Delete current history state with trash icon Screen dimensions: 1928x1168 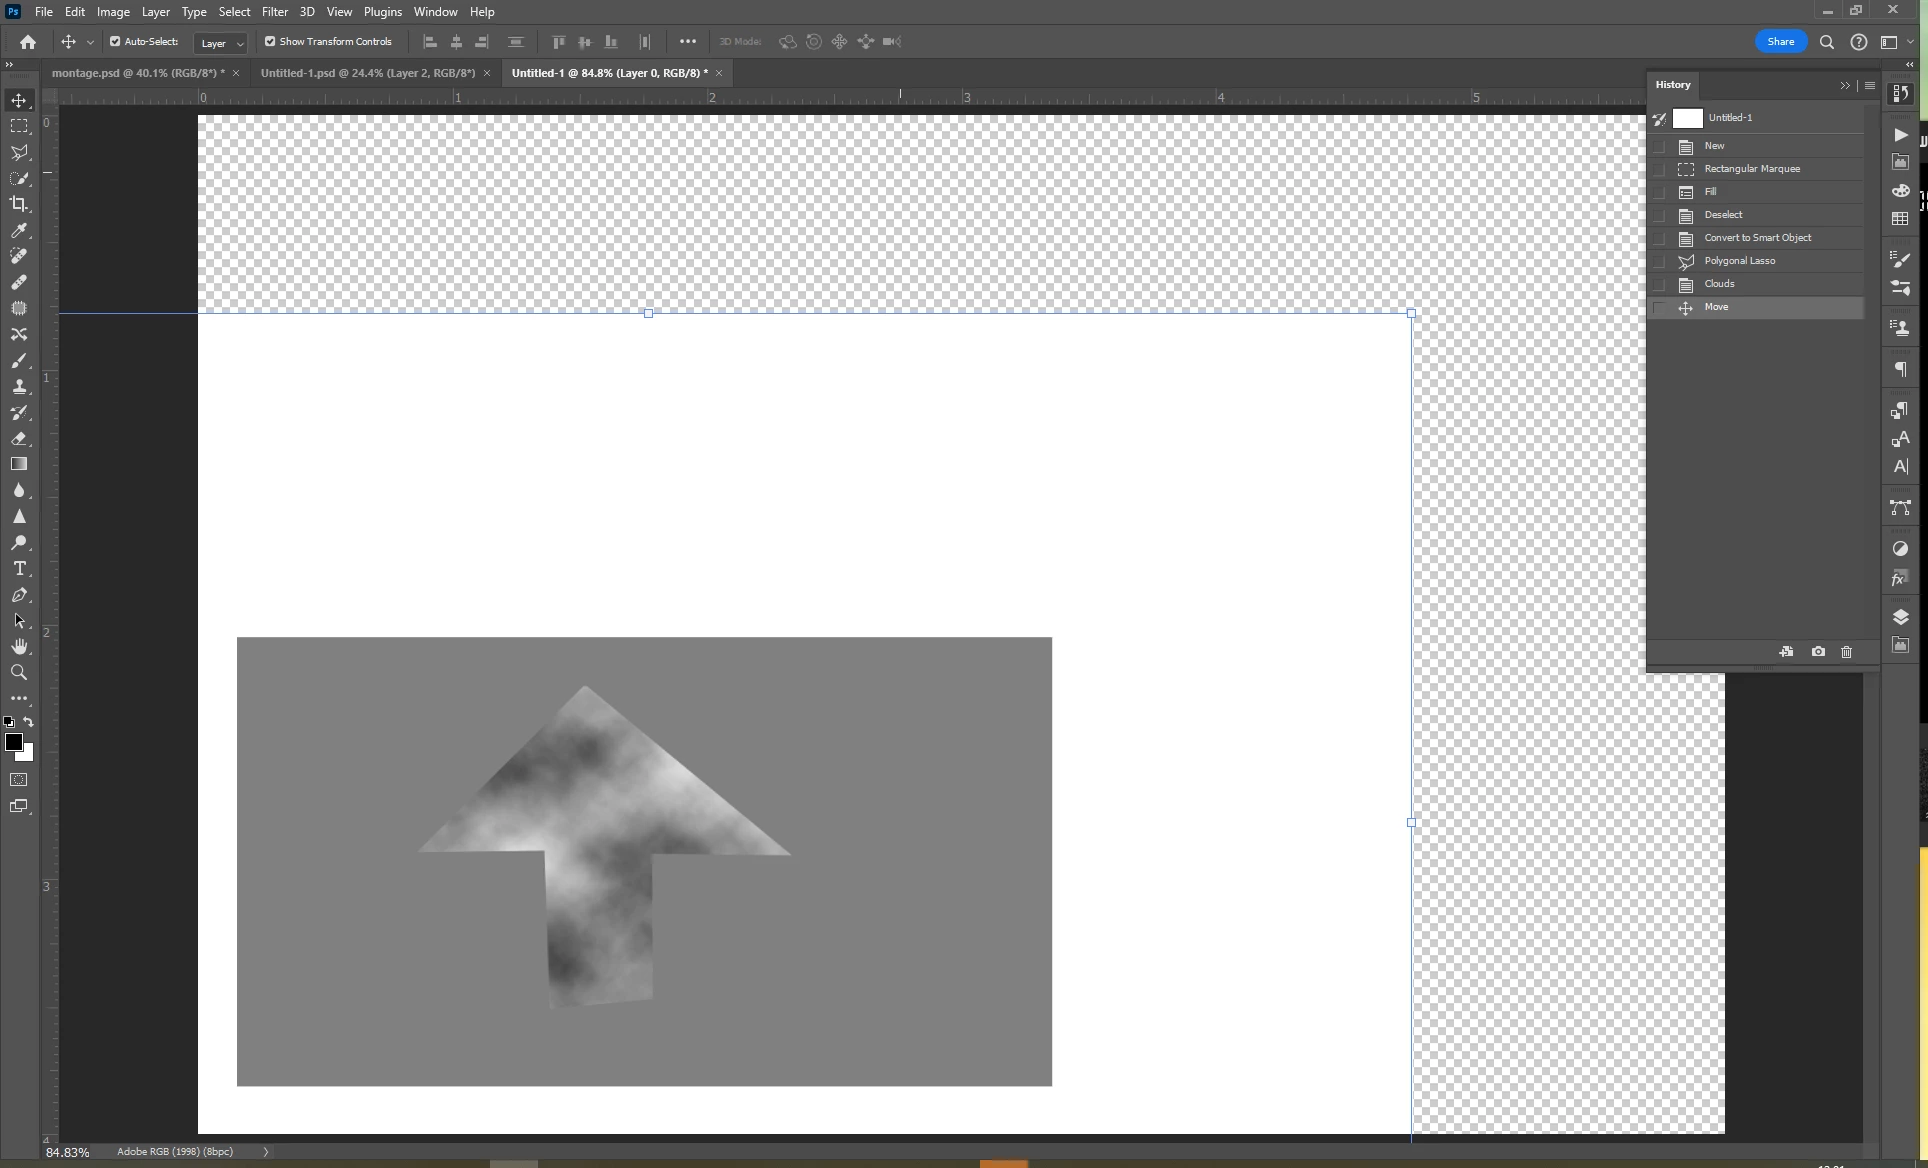1846,652
